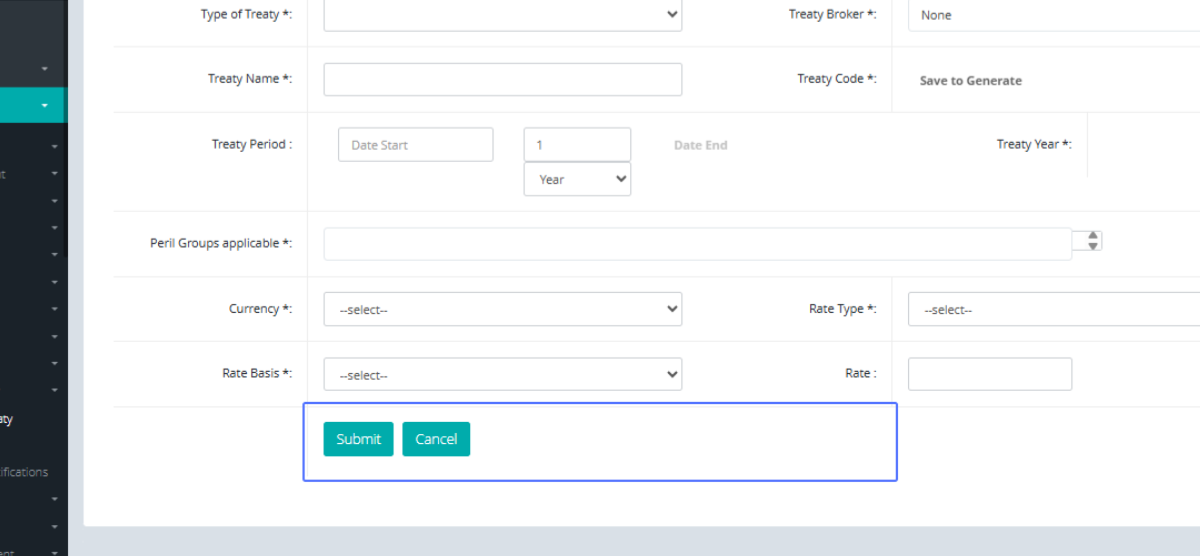1200x556 pixels.
Task: Click the chevron above the teal sidebar item
Action: click(45, 69)
